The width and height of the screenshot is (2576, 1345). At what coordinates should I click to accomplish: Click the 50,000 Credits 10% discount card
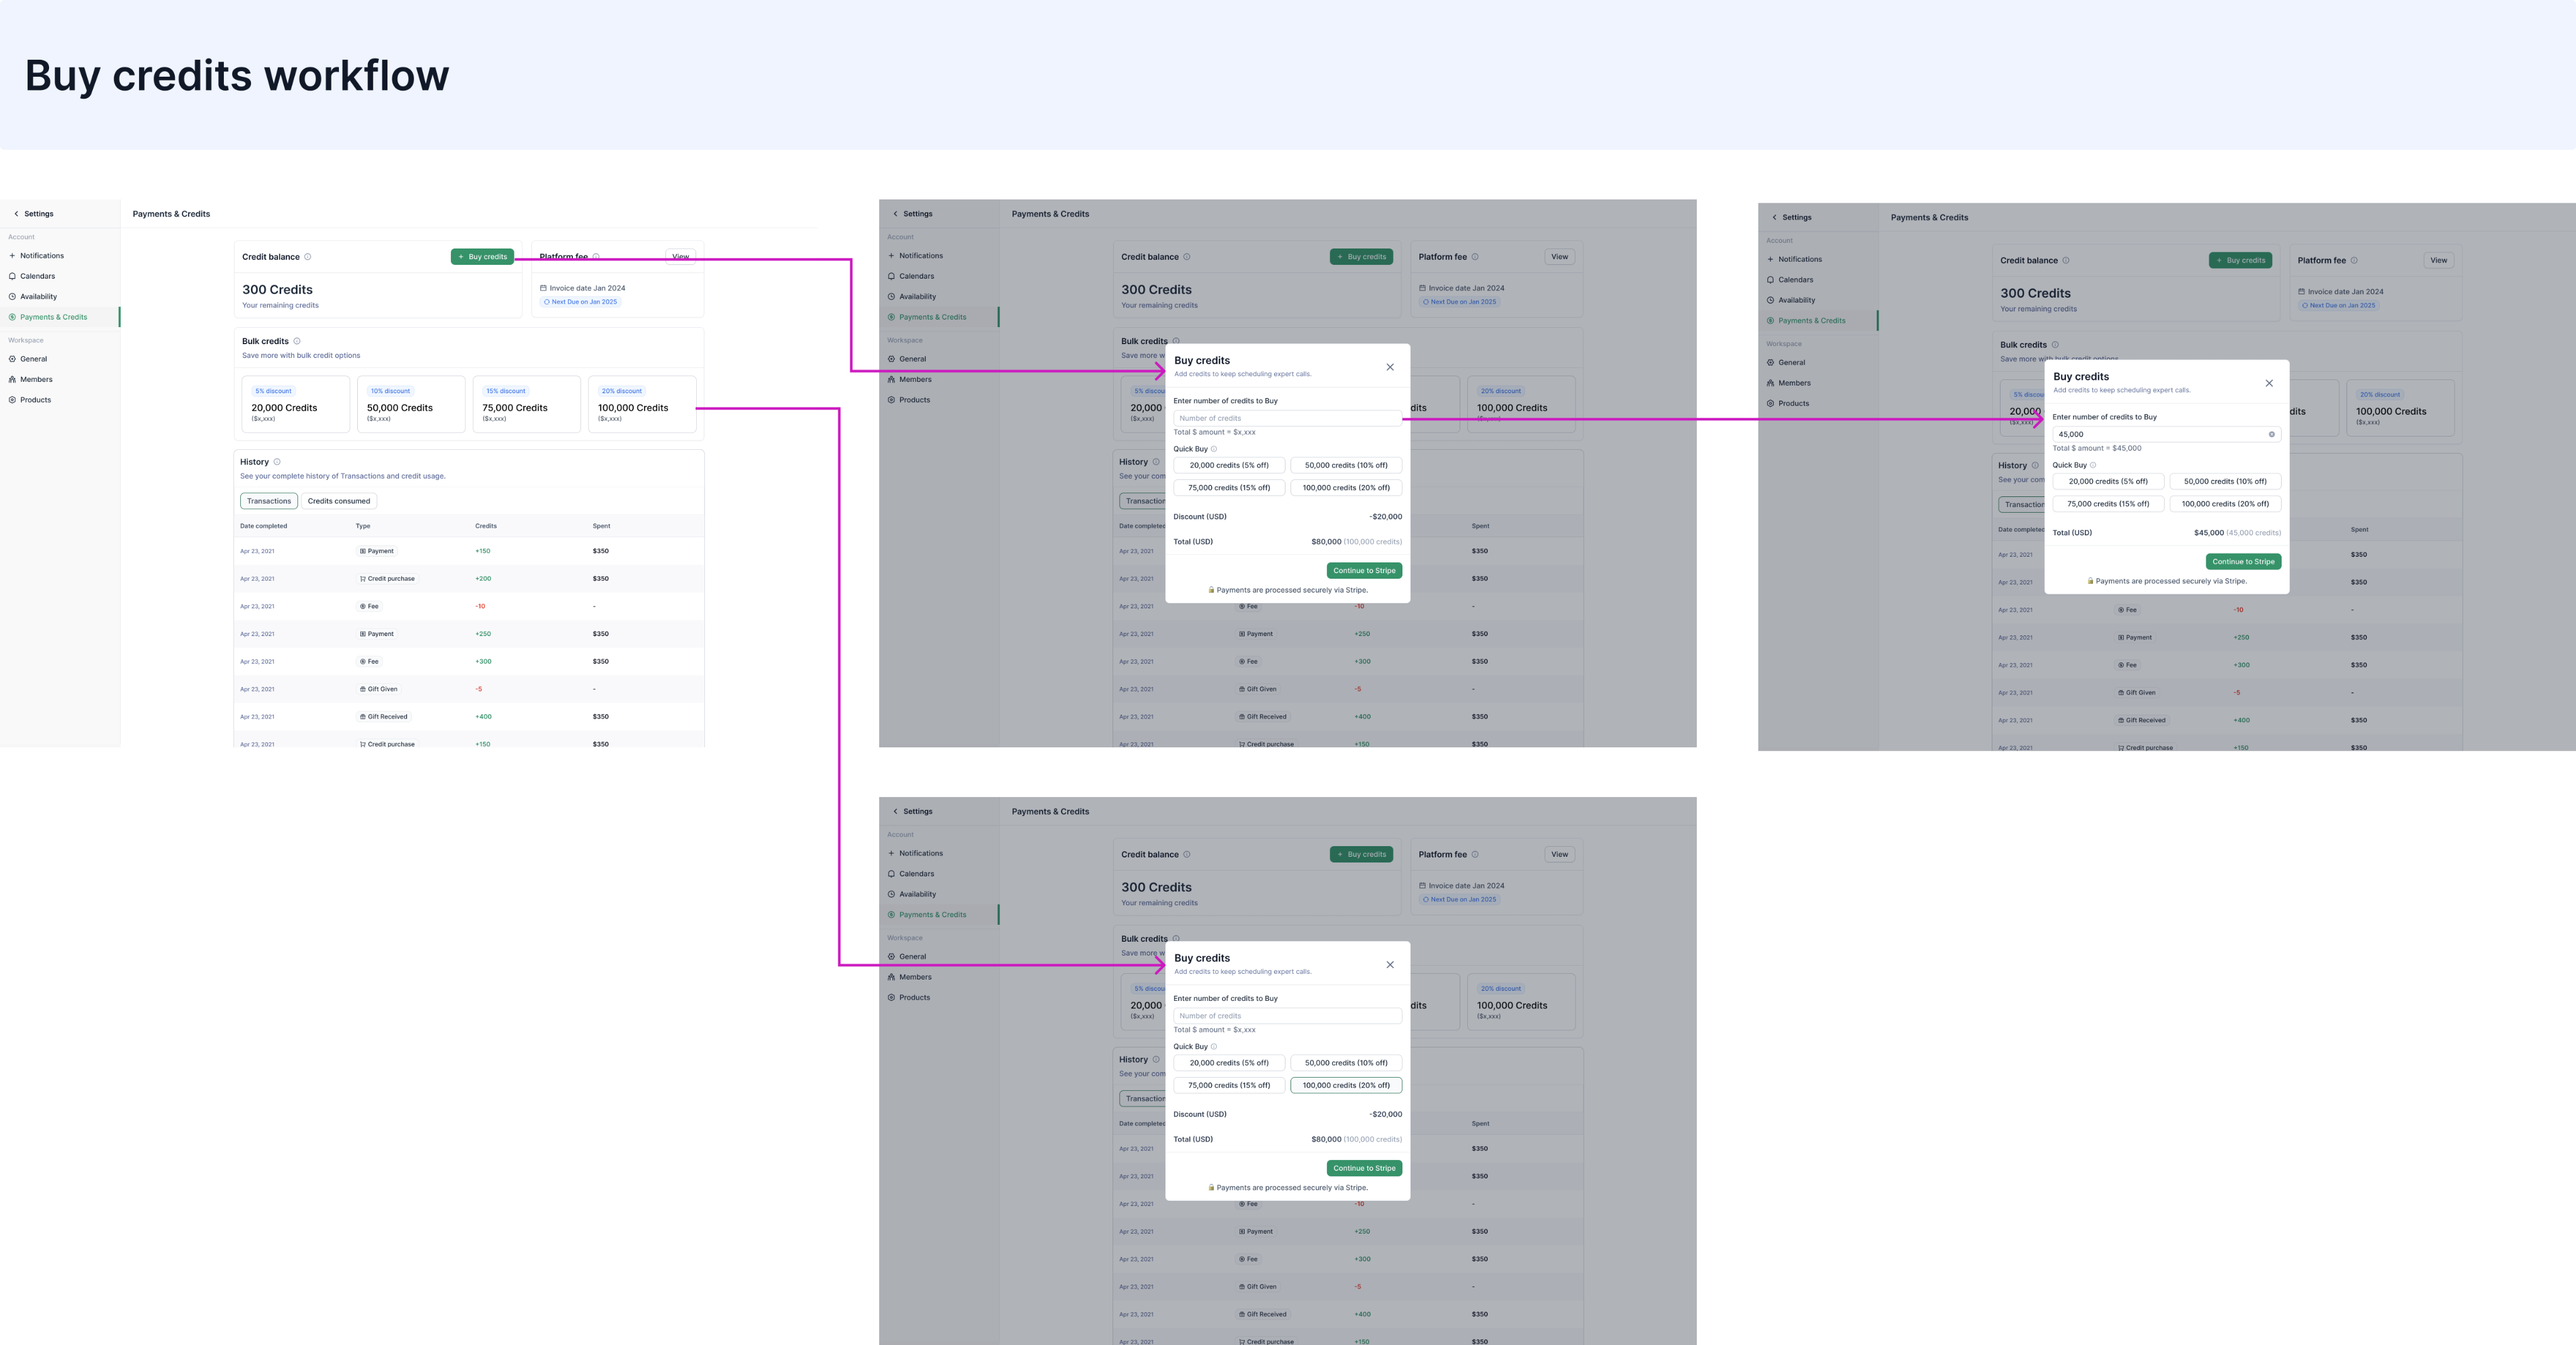click(411, 404)
